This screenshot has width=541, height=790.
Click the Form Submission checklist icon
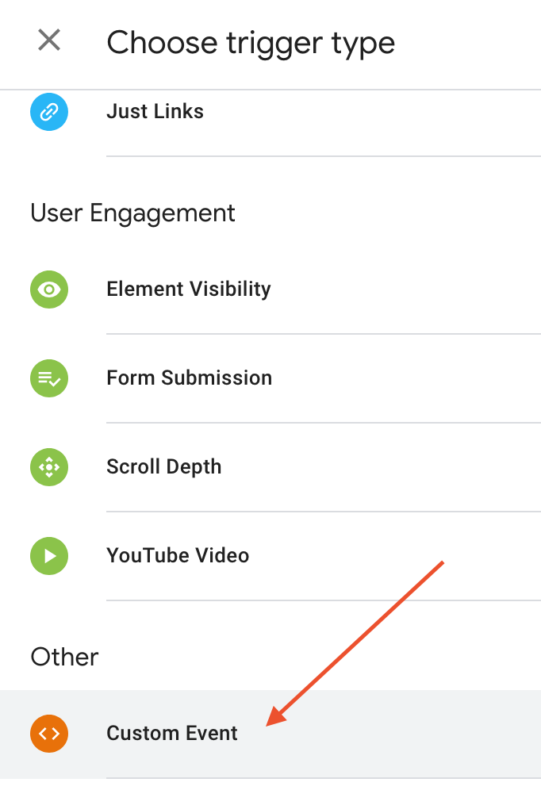tap(49, 378)
